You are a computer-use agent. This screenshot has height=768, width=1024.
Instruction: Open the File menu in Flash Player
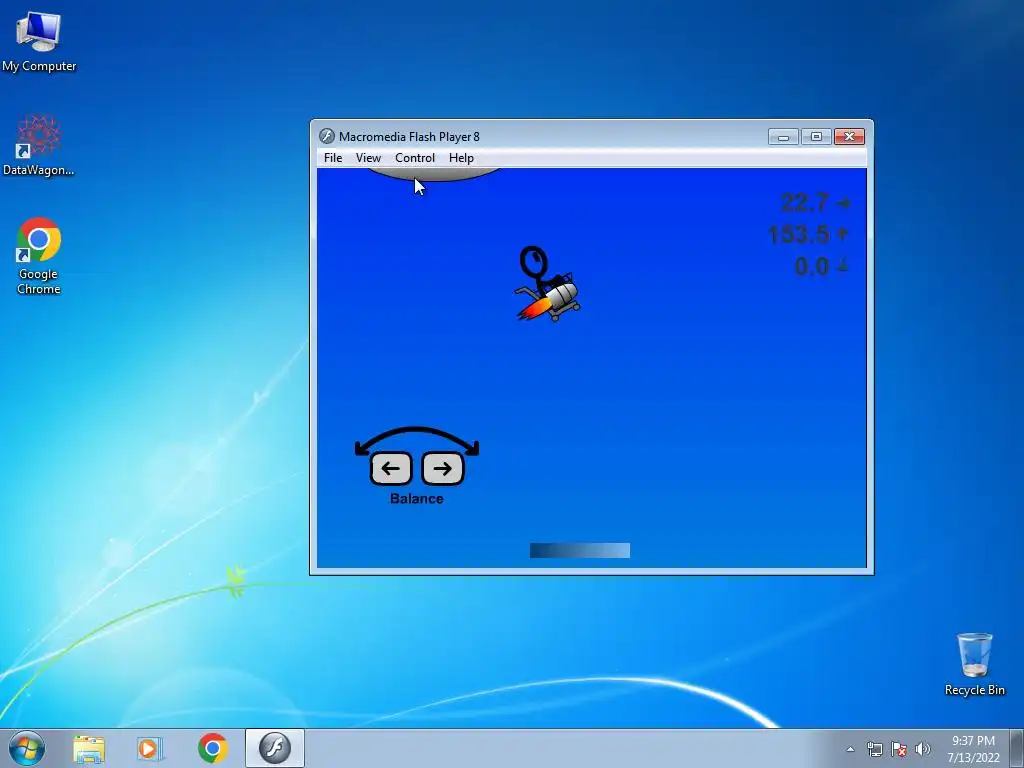[332, 158]
